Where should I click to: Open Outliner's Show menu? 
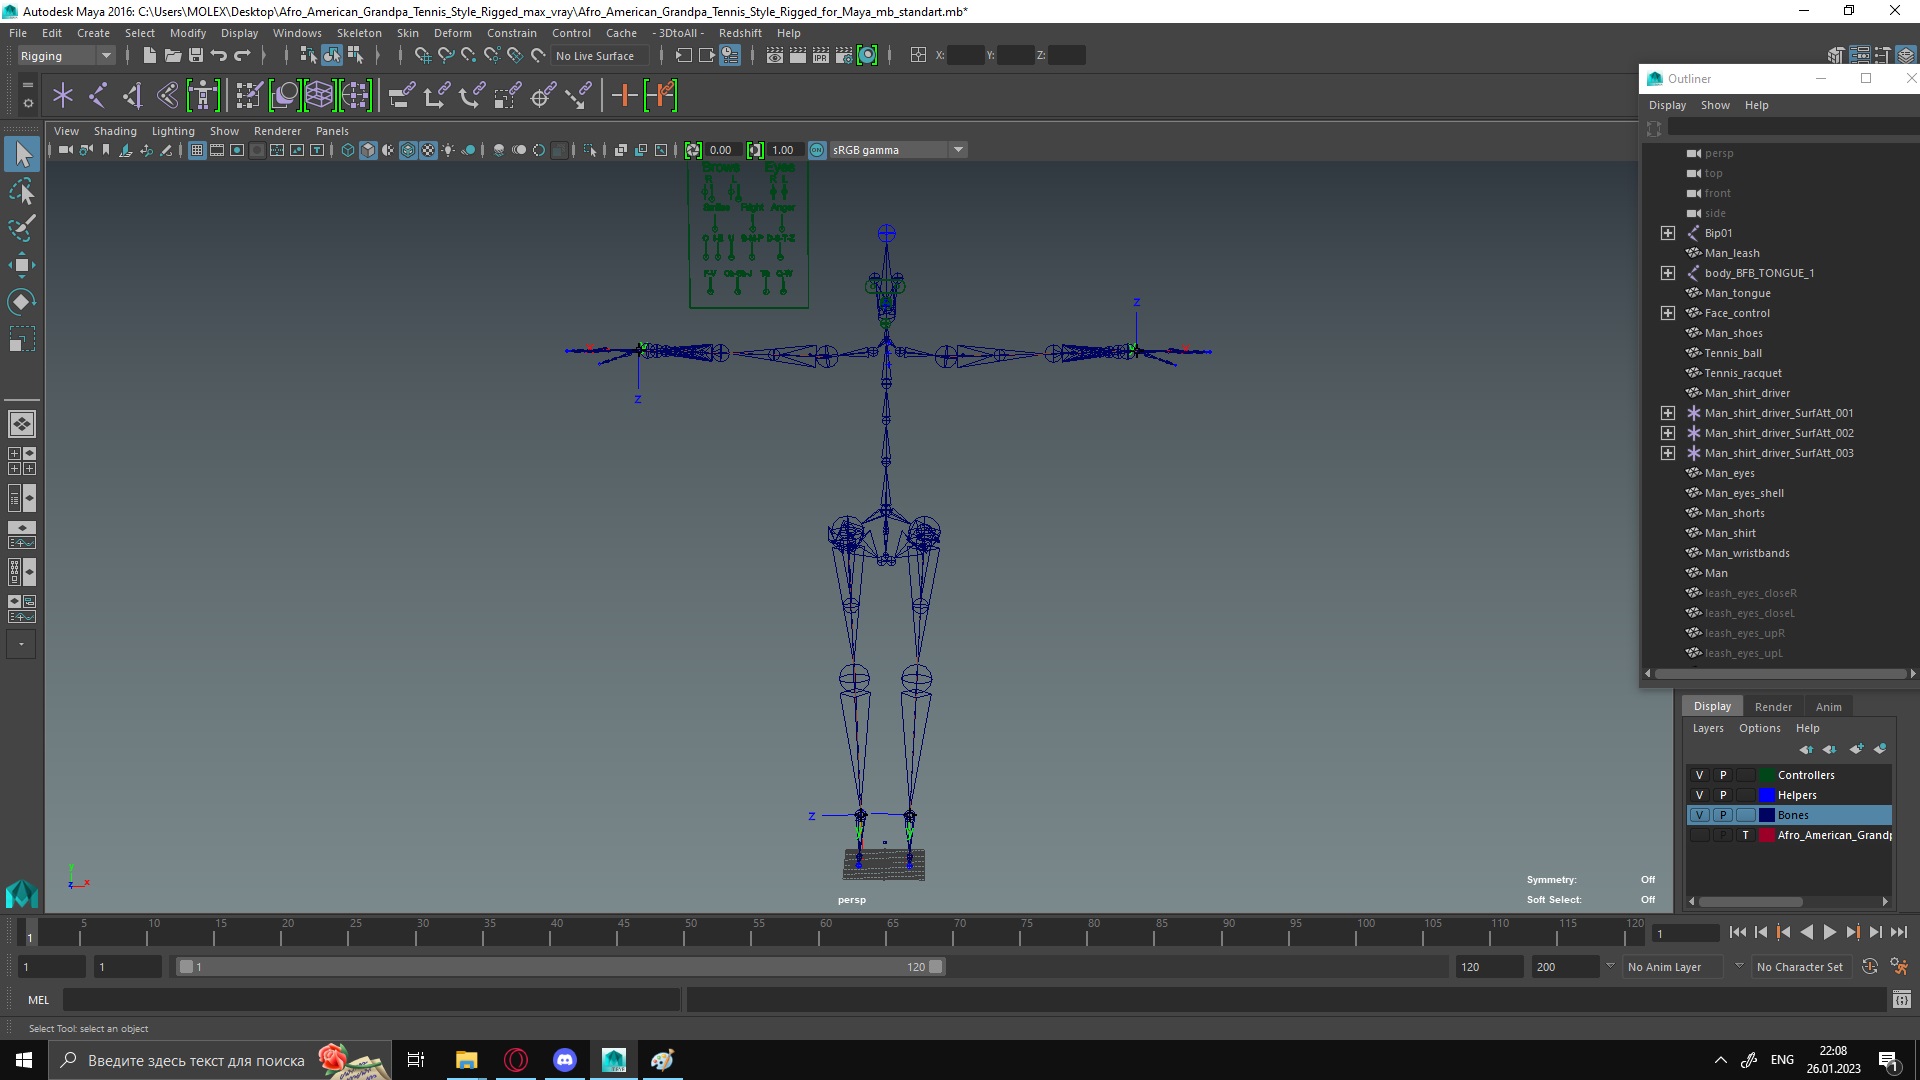(1715, 105)
